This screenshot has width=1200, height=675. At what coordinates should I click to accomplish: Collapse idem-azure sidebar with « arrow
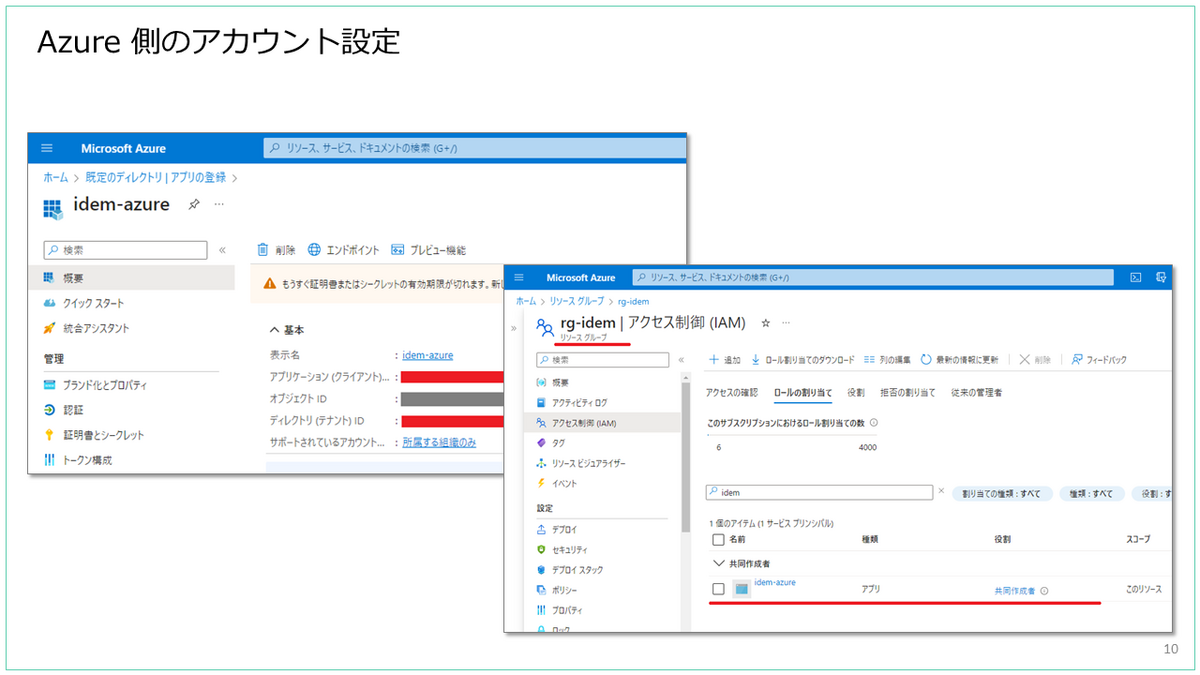222,250
